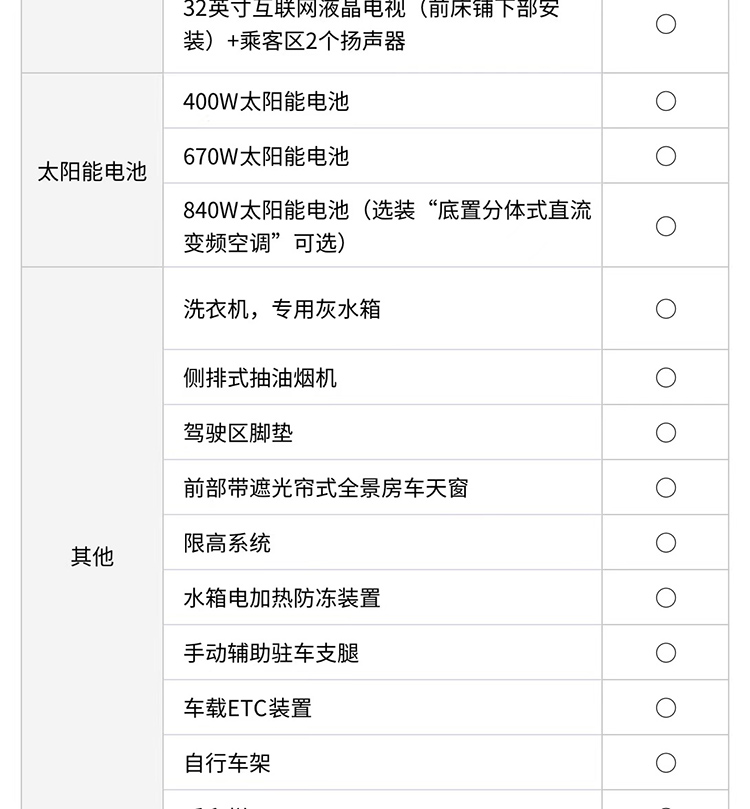Select the 670W太阳能电池 option circle
The height and width of the screenshot is (809, 750).
click(x=666, y=156)
